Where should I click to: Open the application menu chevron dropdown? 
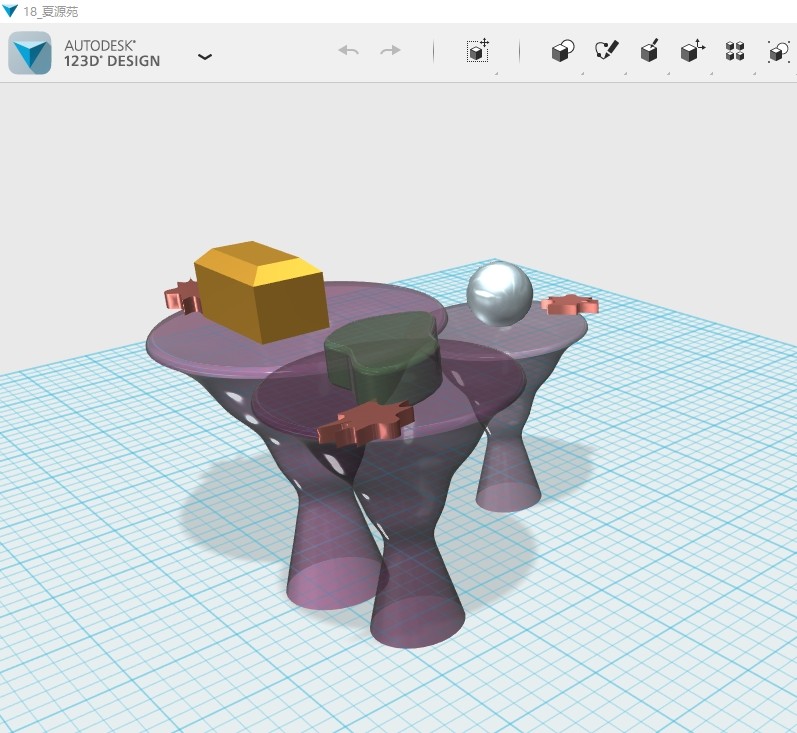205,56
